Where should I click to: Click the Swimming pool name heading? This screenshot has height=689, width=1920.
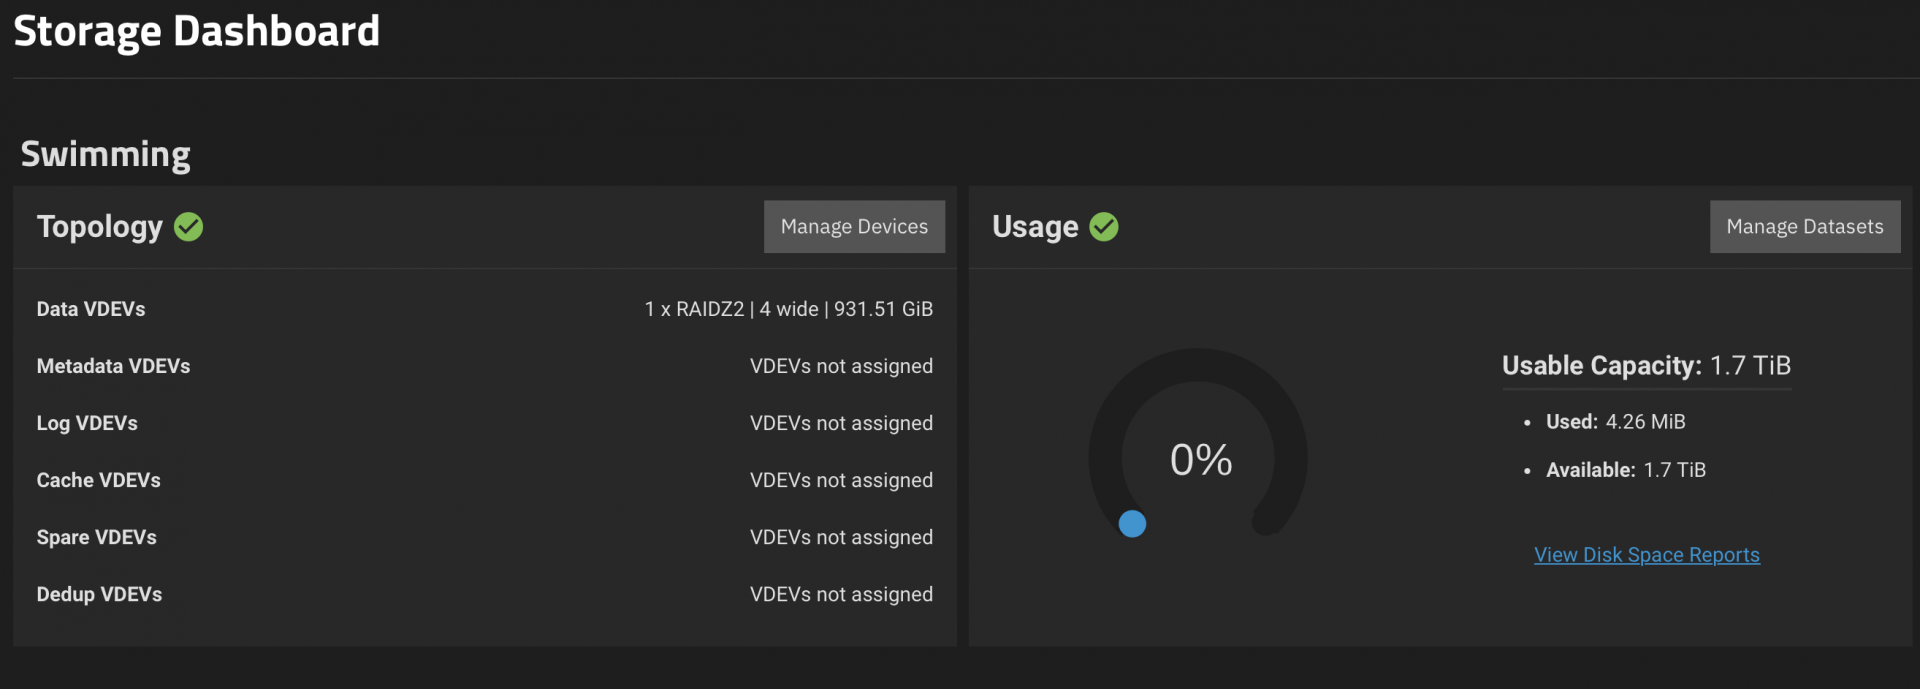tap(105, 154)
